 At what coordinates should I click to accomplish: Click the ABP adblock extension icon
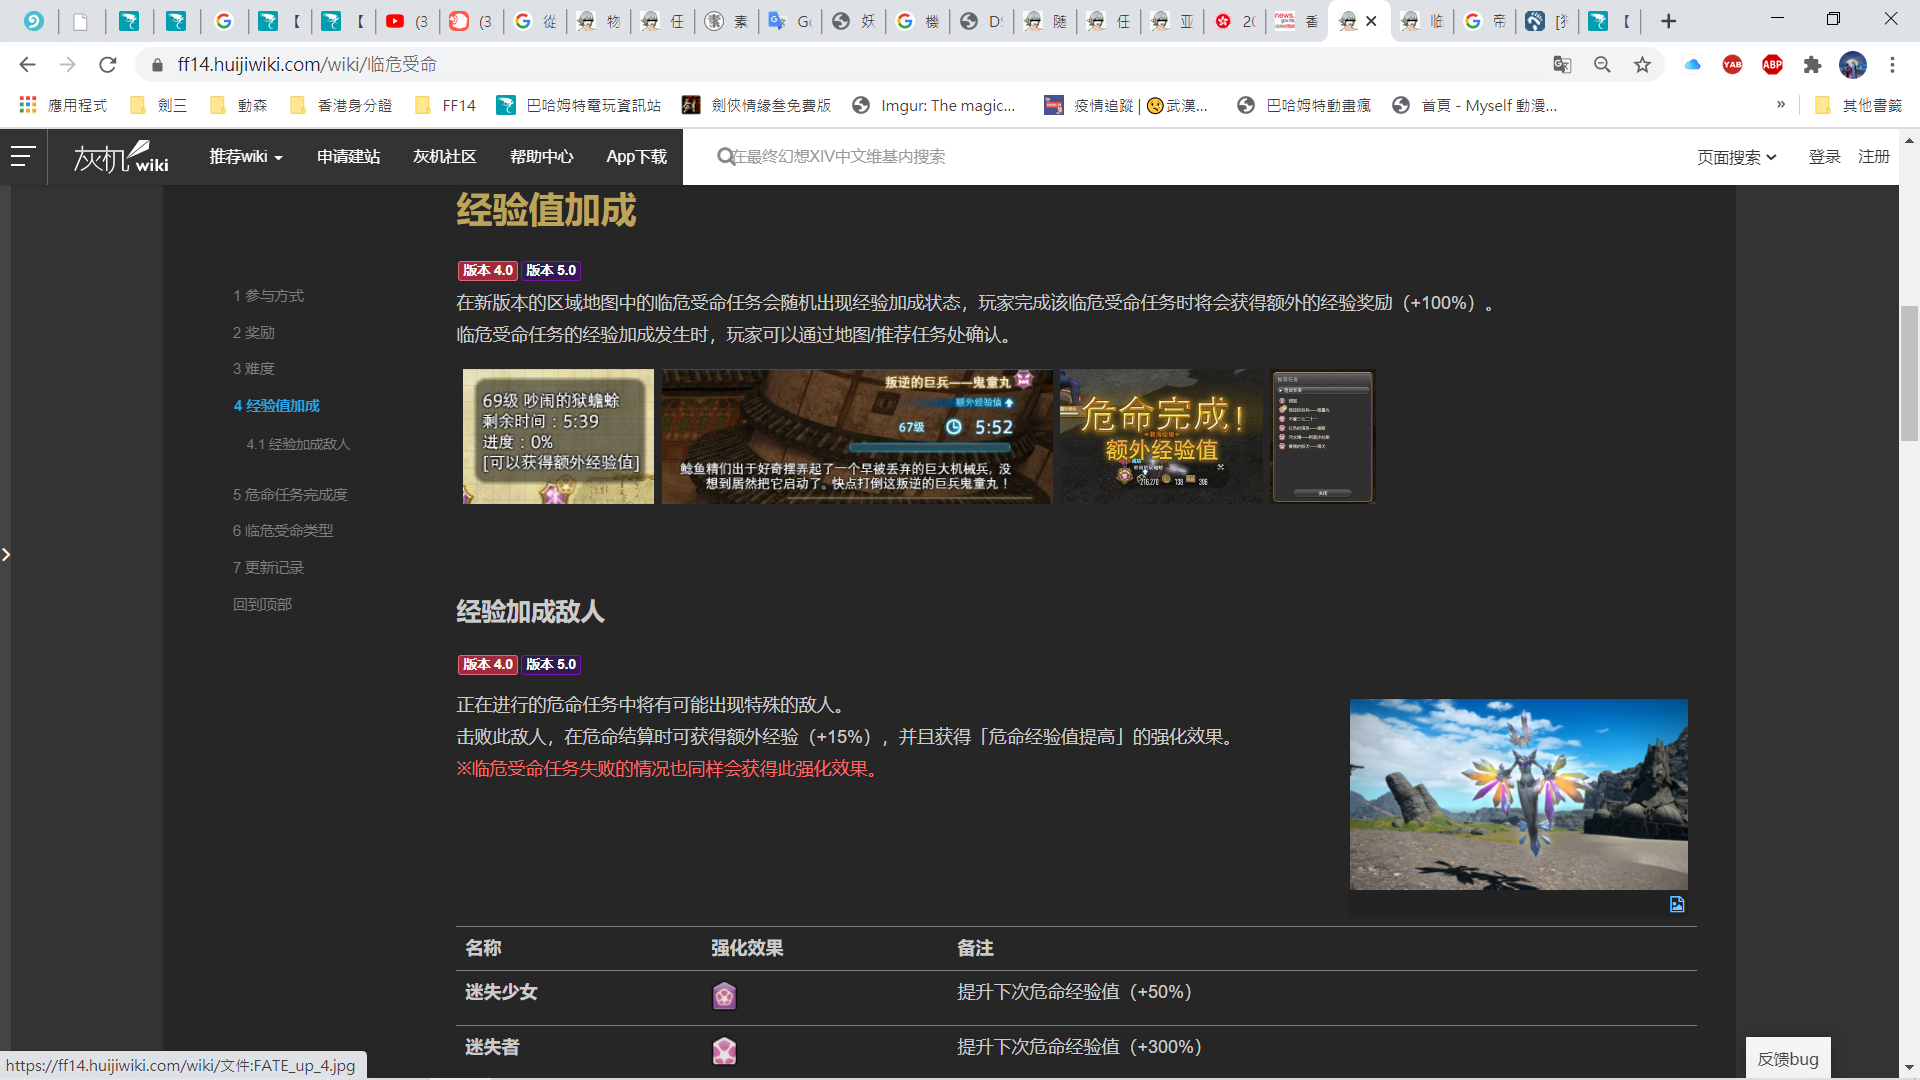(1772, 65)
